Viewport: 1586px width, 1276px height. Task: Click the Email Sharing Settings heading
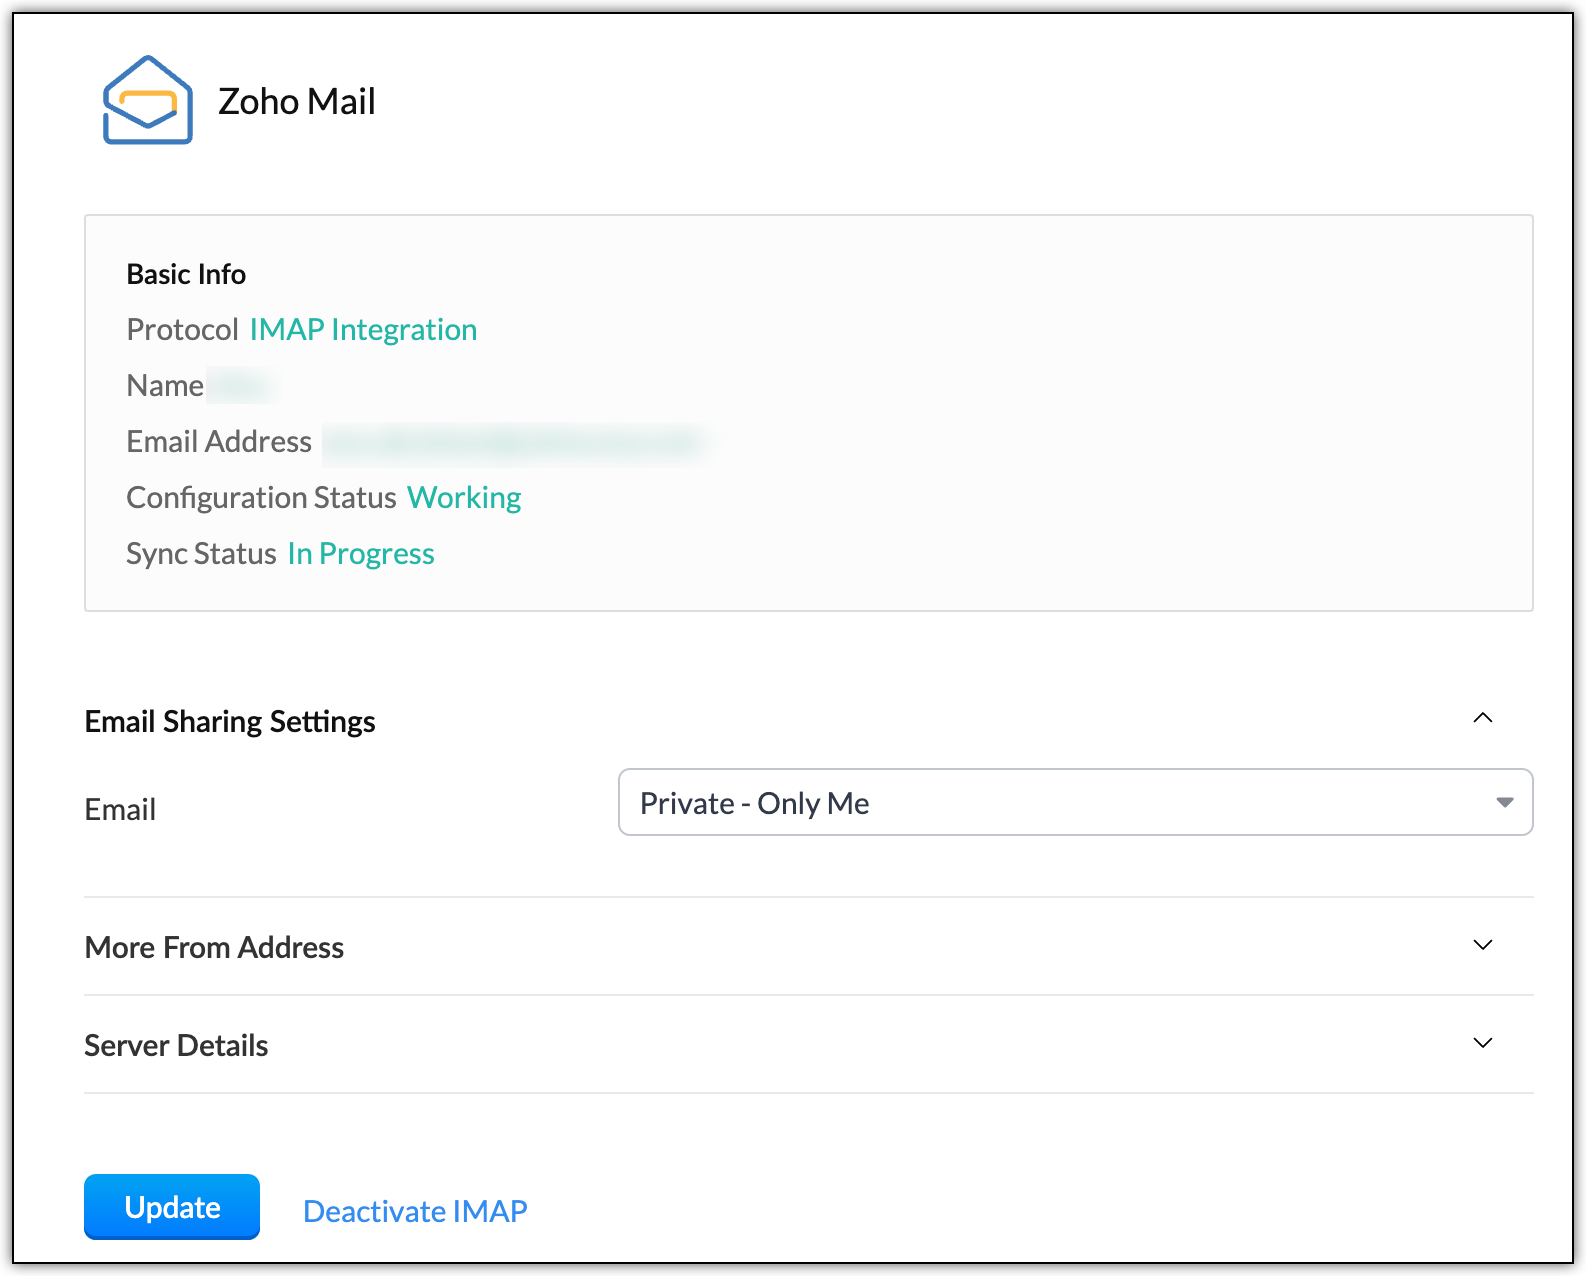click(x=230, y=722)
